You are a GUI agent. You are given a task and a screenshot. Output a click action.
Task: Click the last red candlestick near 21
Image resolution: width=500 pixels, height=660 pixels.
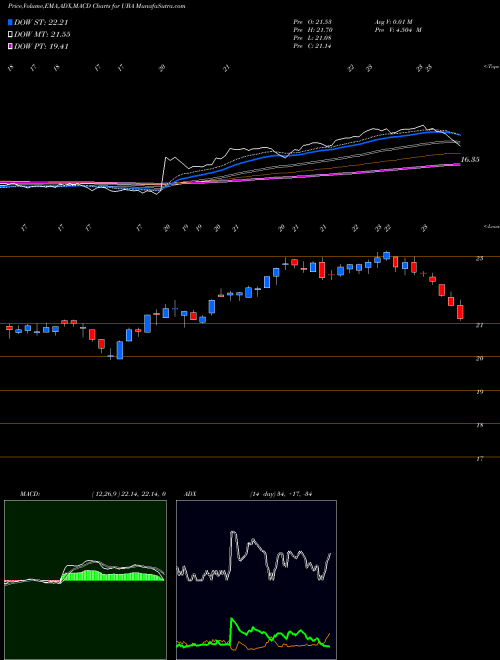click(x=460, y=311)
